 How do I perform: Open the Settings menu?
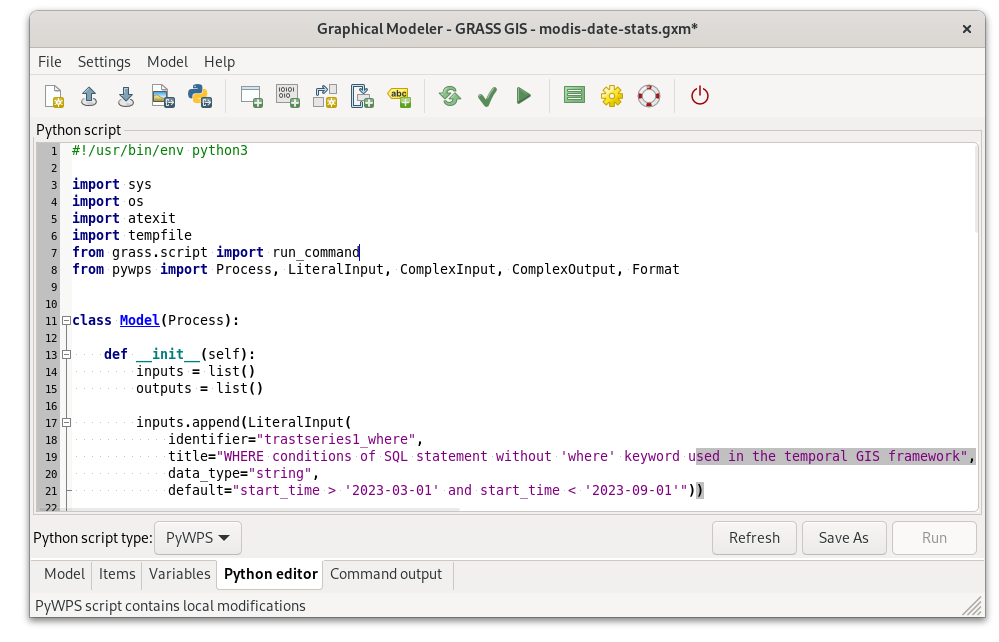pos(104,62)
